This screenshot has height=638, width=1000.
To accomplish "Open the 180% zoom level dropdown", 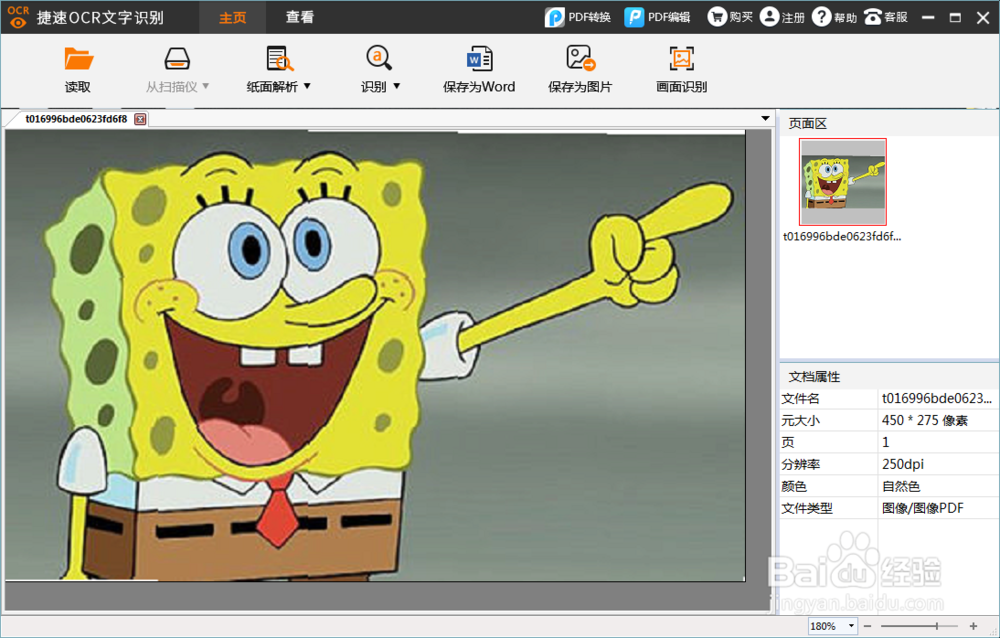I will pyautogui.click(x=851, y=626).
